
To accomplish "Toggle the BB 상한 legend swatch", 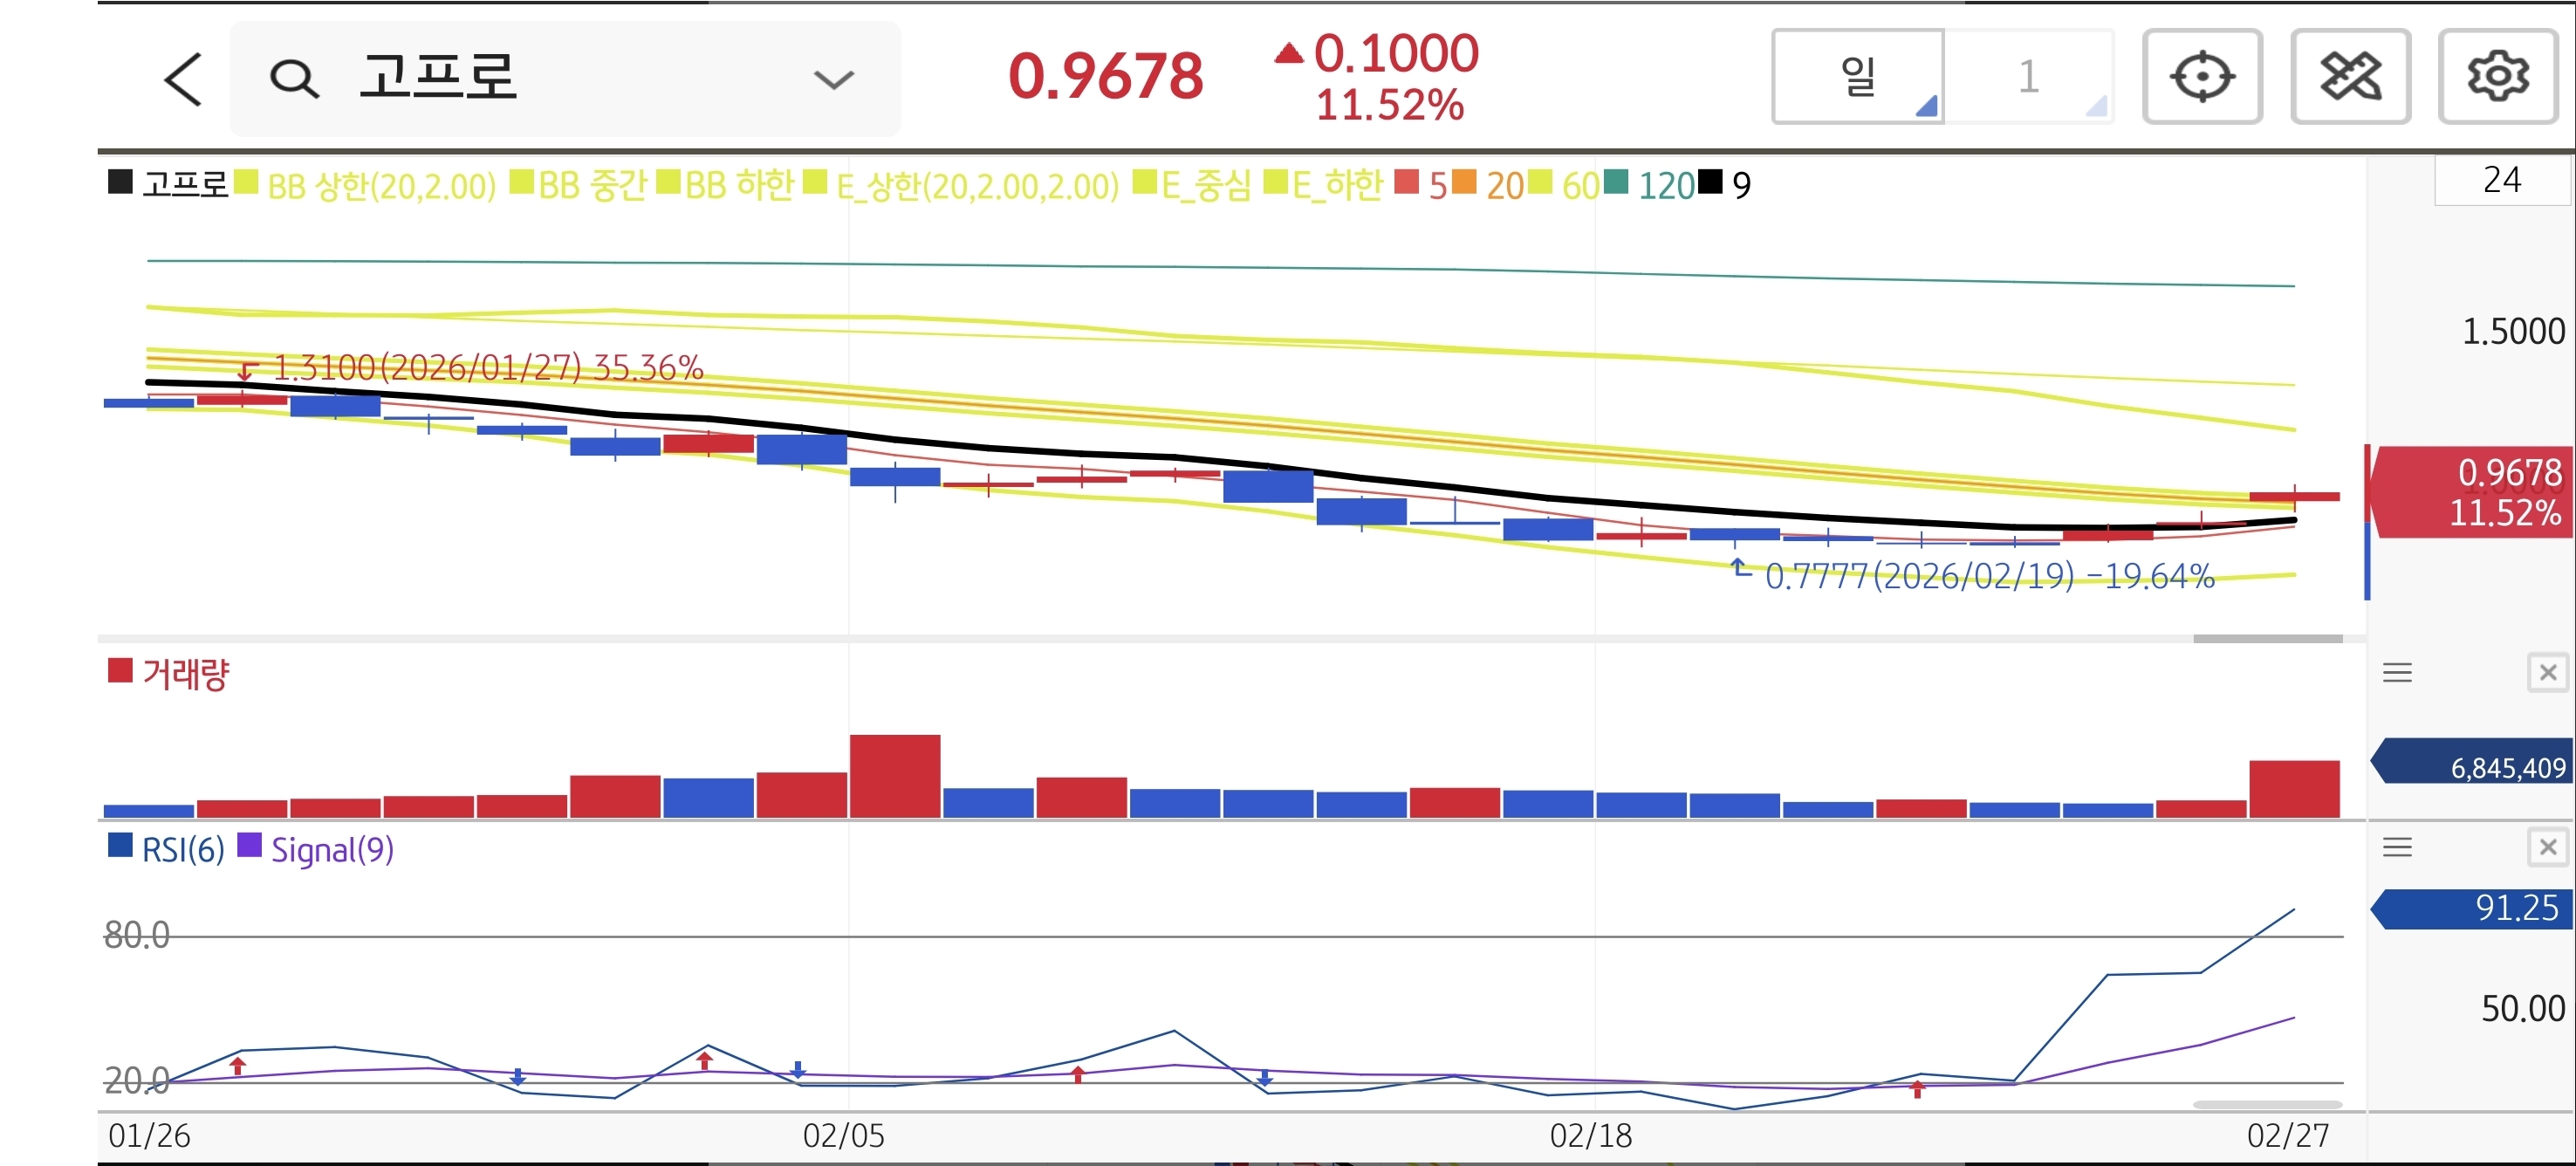I will pos(246,183).
